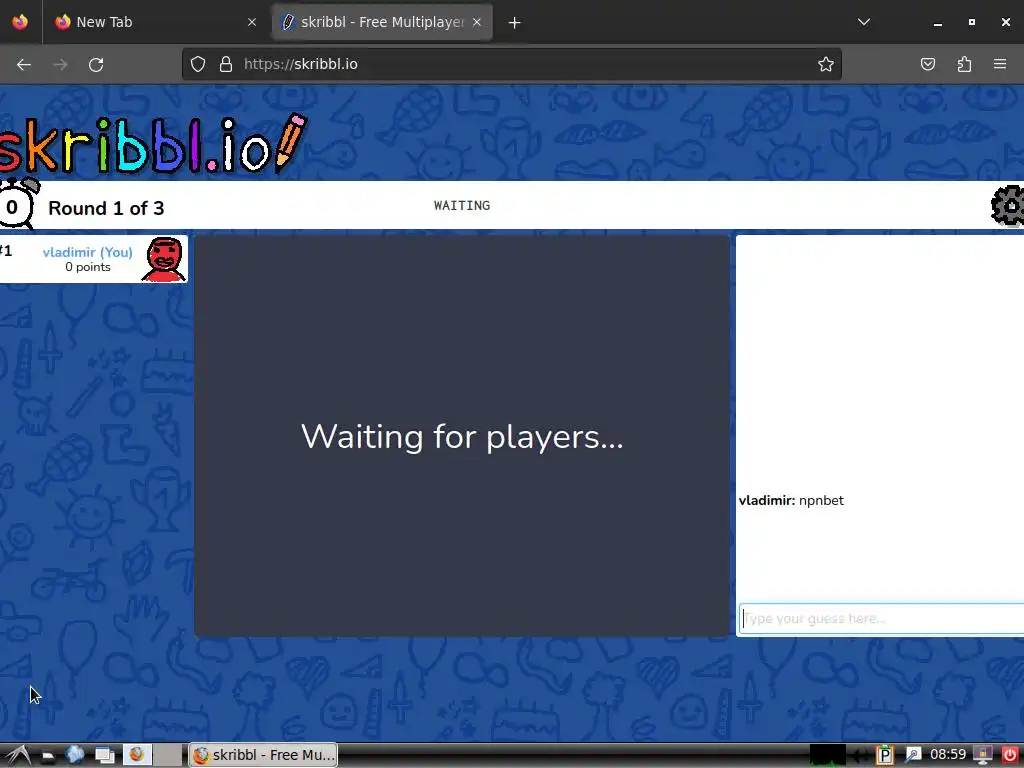Switch to the New Tab browser tab

156,22
